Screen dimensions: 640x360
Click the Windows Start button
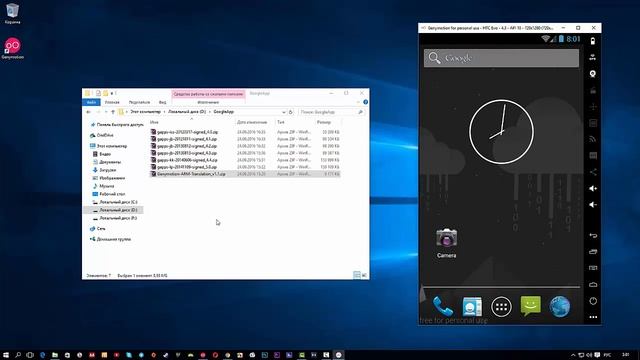6,355
